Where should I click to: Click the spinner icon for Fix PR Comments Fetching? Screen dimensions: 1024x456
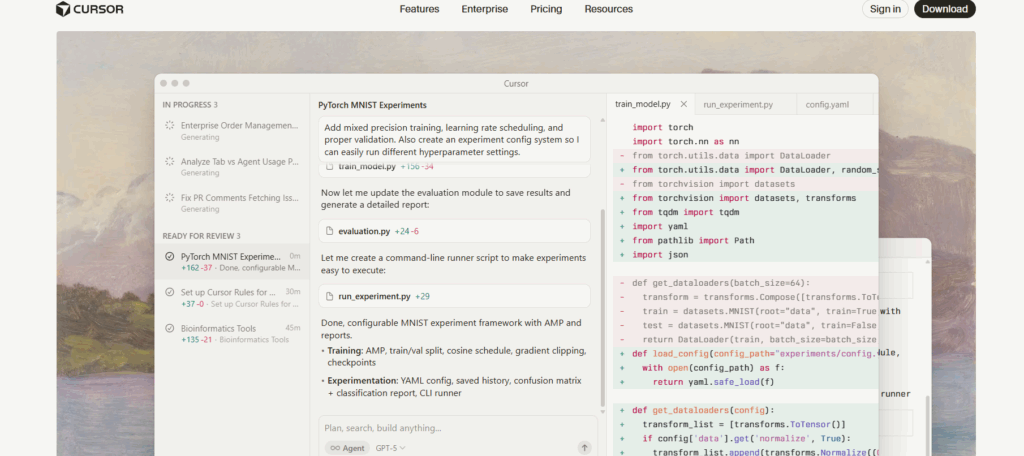[170, 198]
